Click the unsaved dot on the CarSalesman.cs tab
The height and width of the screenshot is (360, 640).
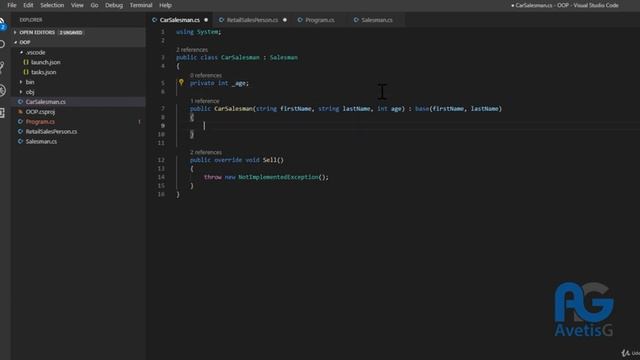(206, 20)
